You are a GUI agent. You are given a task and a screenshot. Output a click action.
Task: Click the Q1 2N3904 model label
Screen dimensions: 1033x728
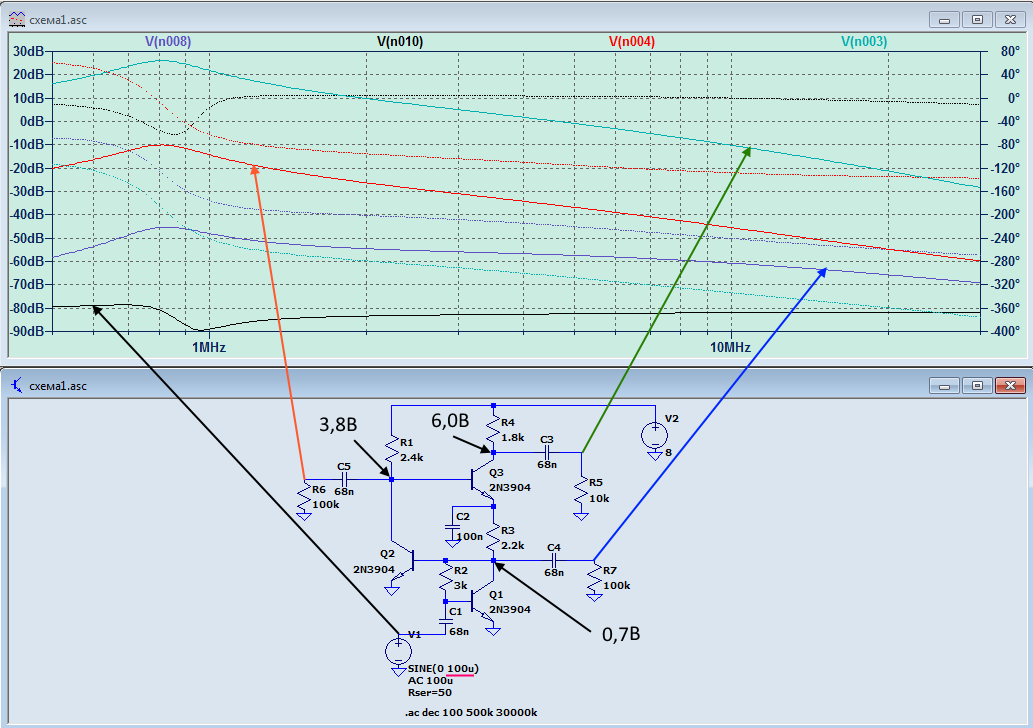[510, 609]
